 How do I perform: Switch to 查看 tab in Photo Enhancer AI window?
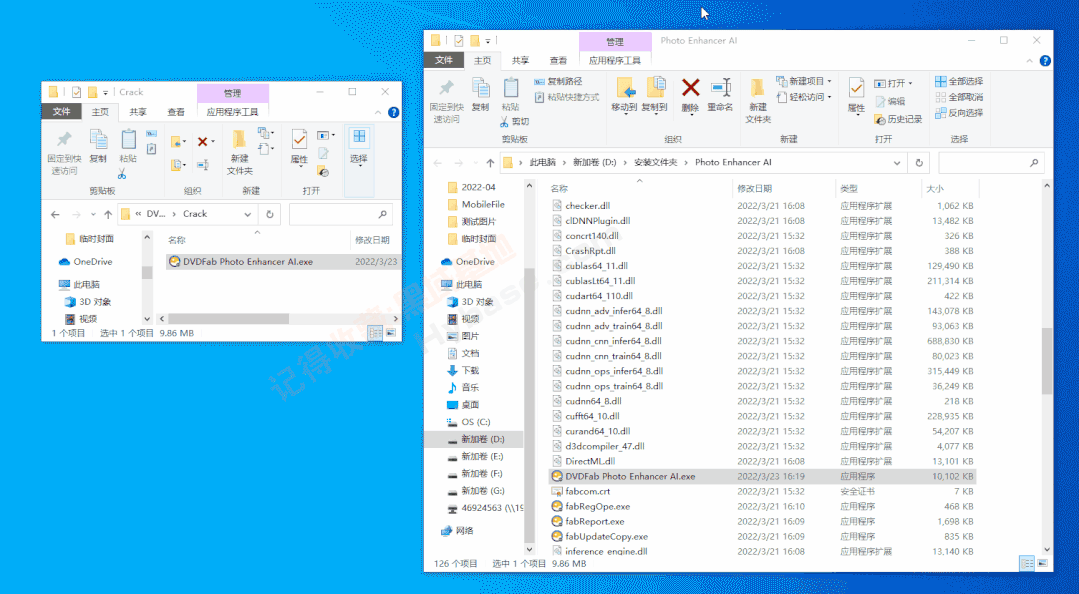tap(558, 61)
